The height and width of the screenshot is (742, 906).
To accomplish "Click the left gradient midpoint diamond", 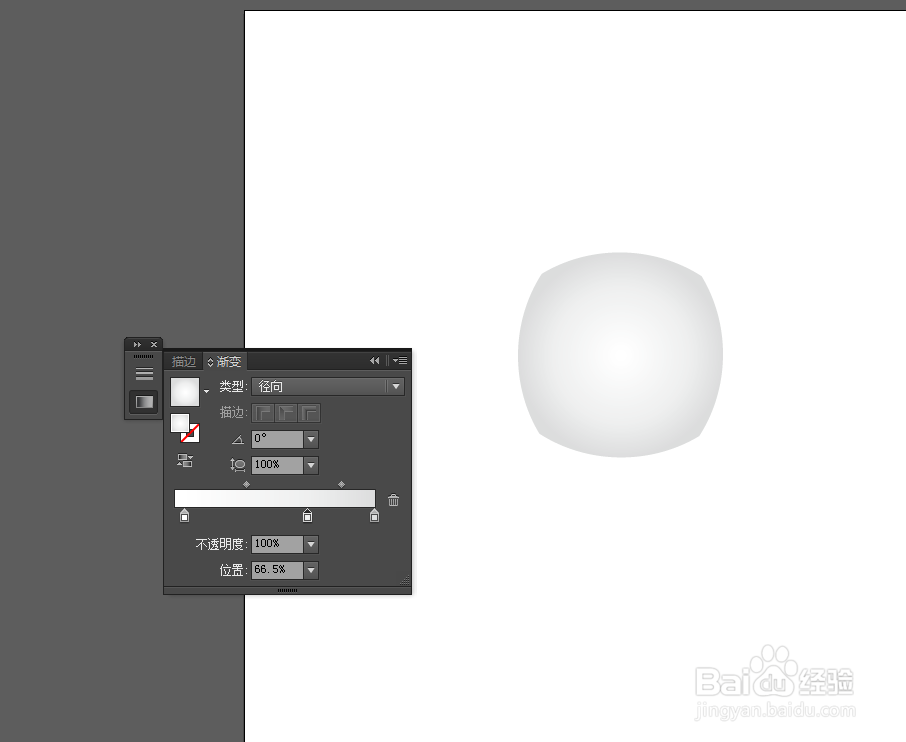I will pos(247,484).
